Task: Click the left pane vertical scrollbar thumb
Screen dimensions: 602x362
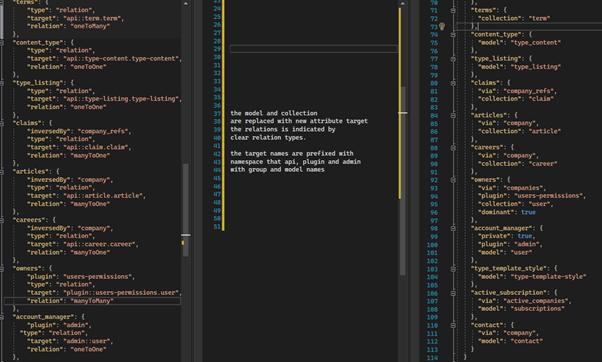Action: (186, 210)
